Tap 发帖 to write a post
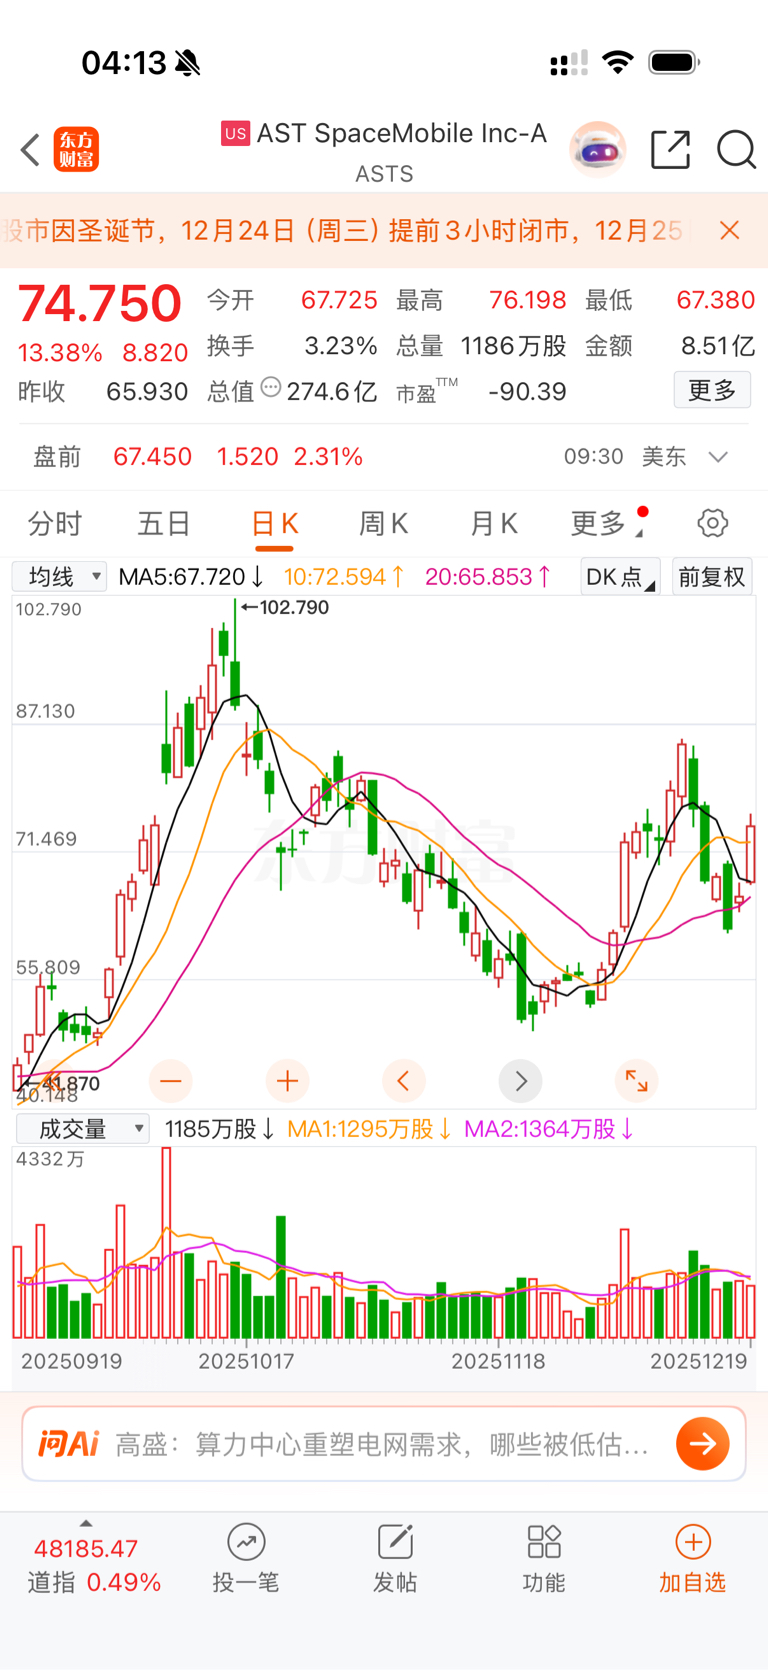The image size is (768, 1670). coord(395,1559)
